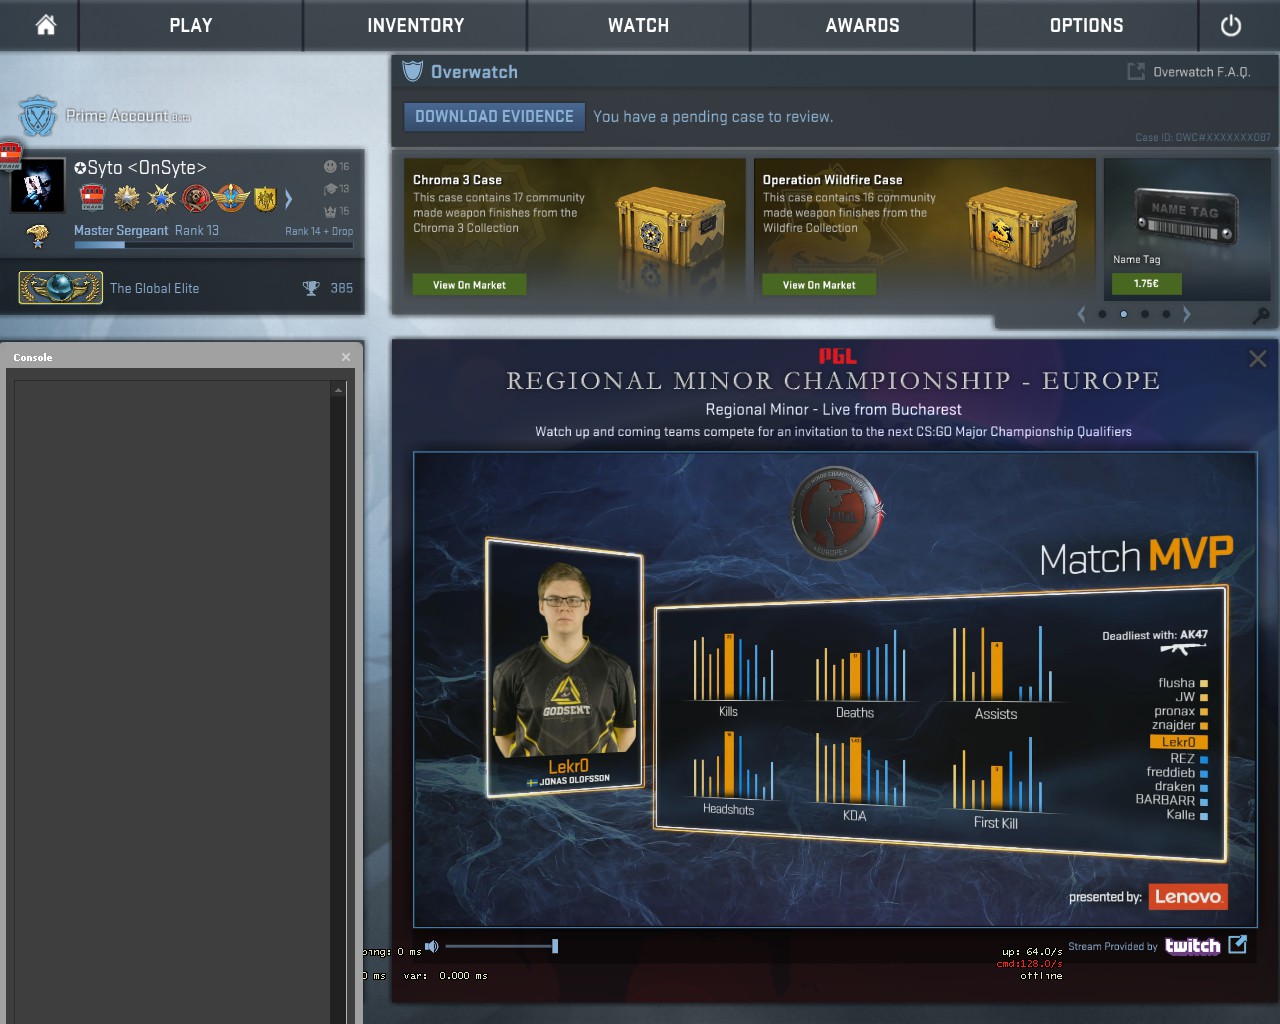The width and height of the screenshot is (1280, 1024).
Task: Mute the stream volume speaker icon
Action: [x=432, y=946]
